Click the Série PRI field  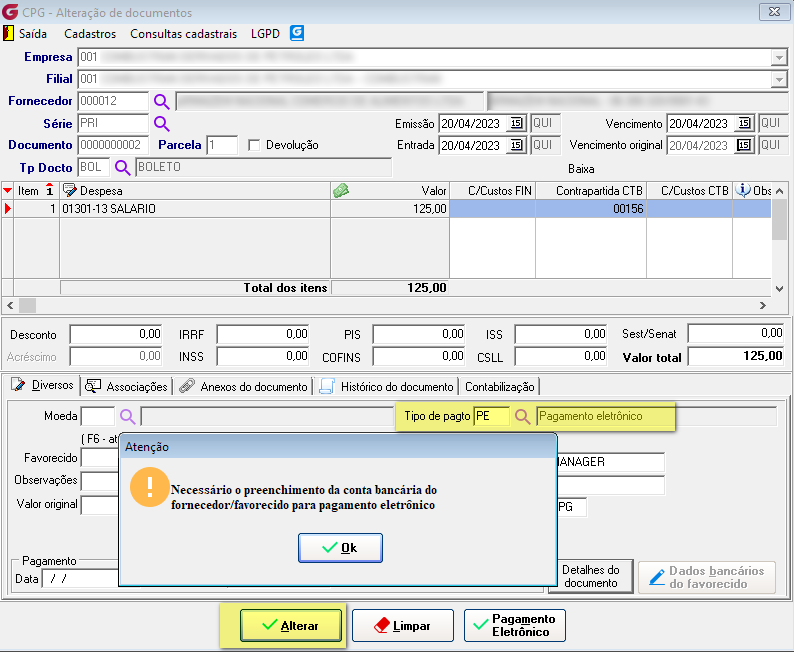(x=113, y=124)
